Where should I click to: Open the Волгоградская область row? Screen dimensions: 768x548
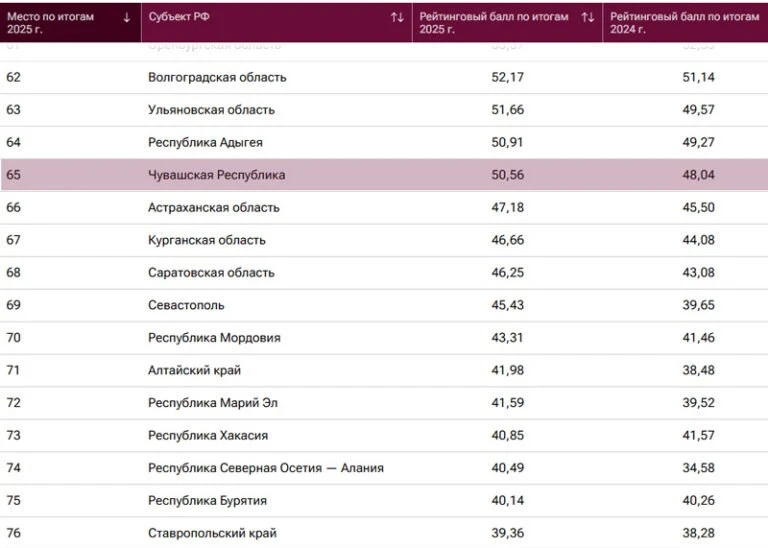pyautogui.click(x=384, y=77)
